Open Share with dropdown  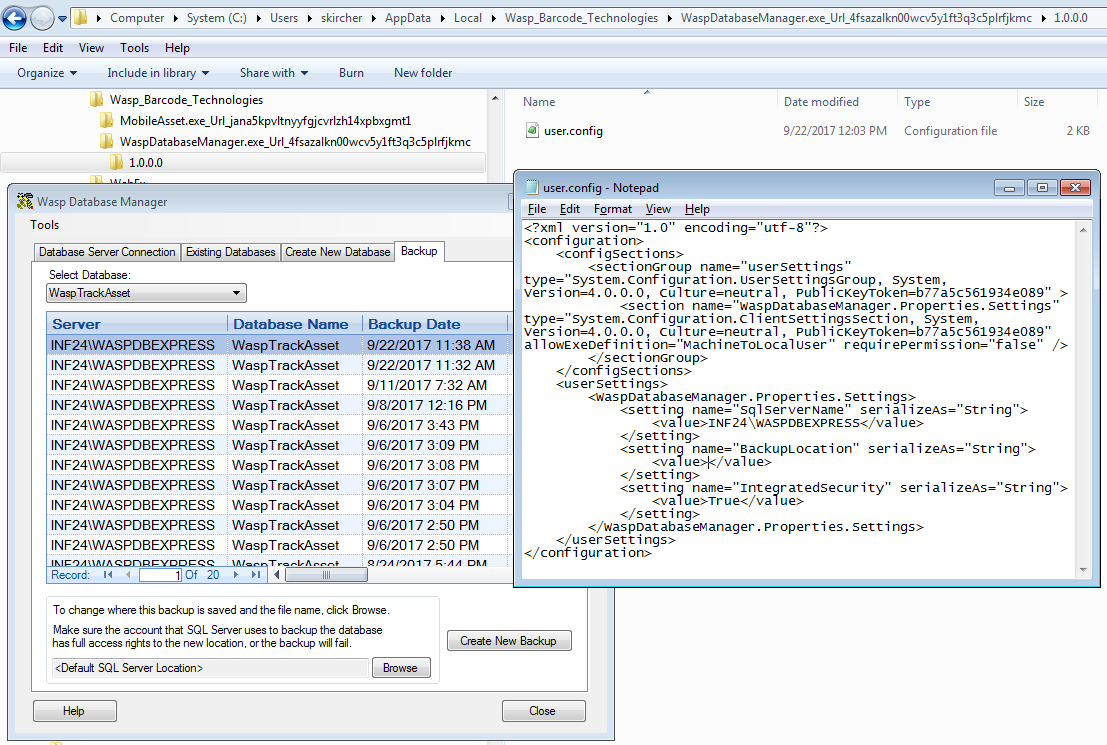(x=274, y=73)
